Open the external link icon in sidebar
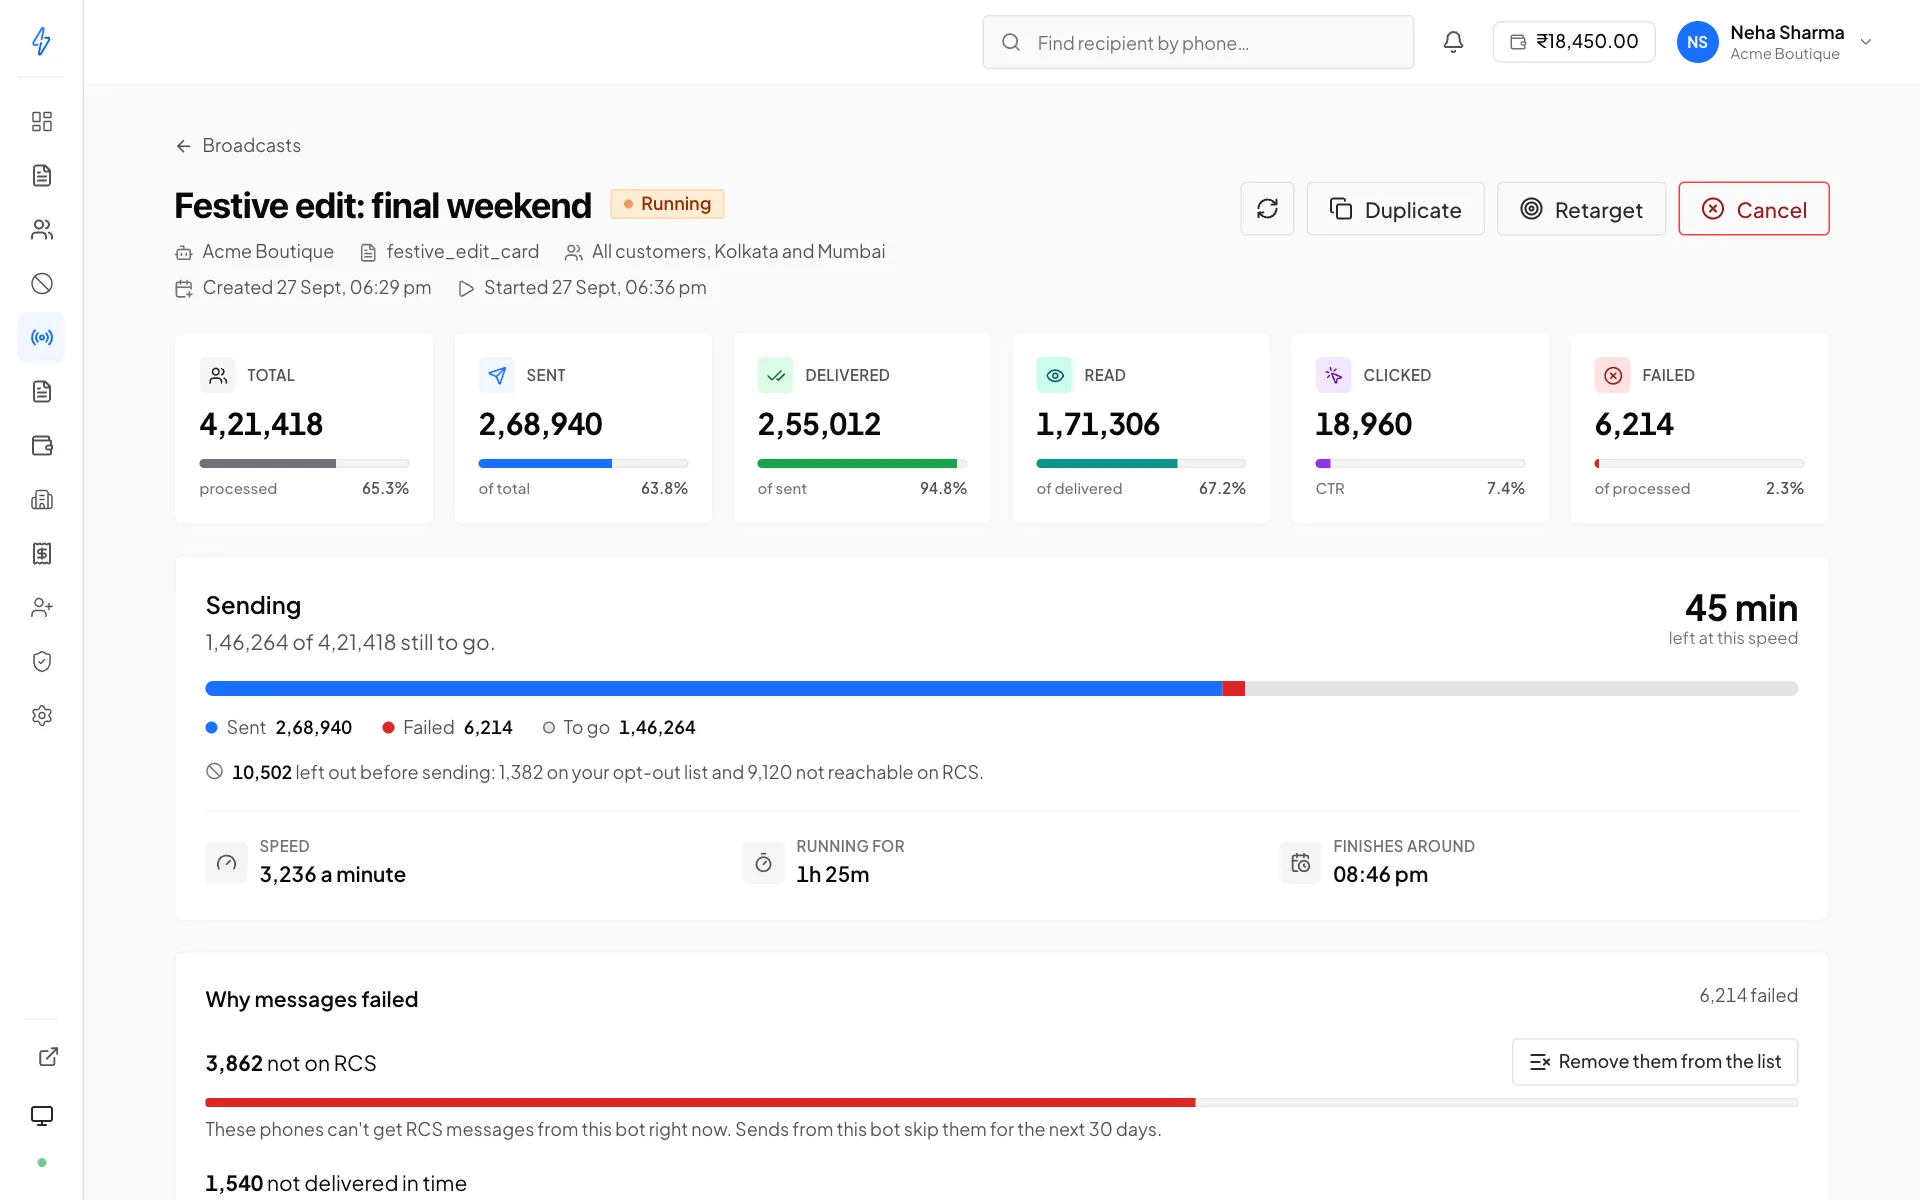The width and height of the screenshot is (1920, 1200). (48, 1057)
